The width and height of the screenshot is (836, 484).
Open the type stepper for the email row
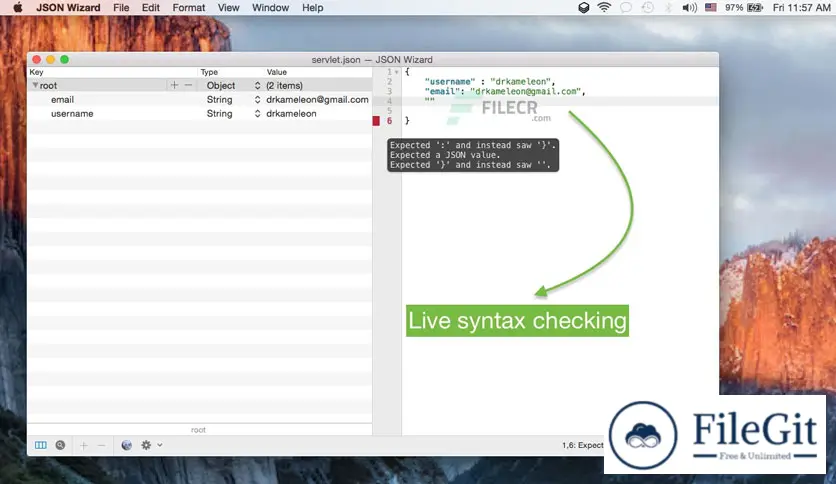(x=258, y=100)
